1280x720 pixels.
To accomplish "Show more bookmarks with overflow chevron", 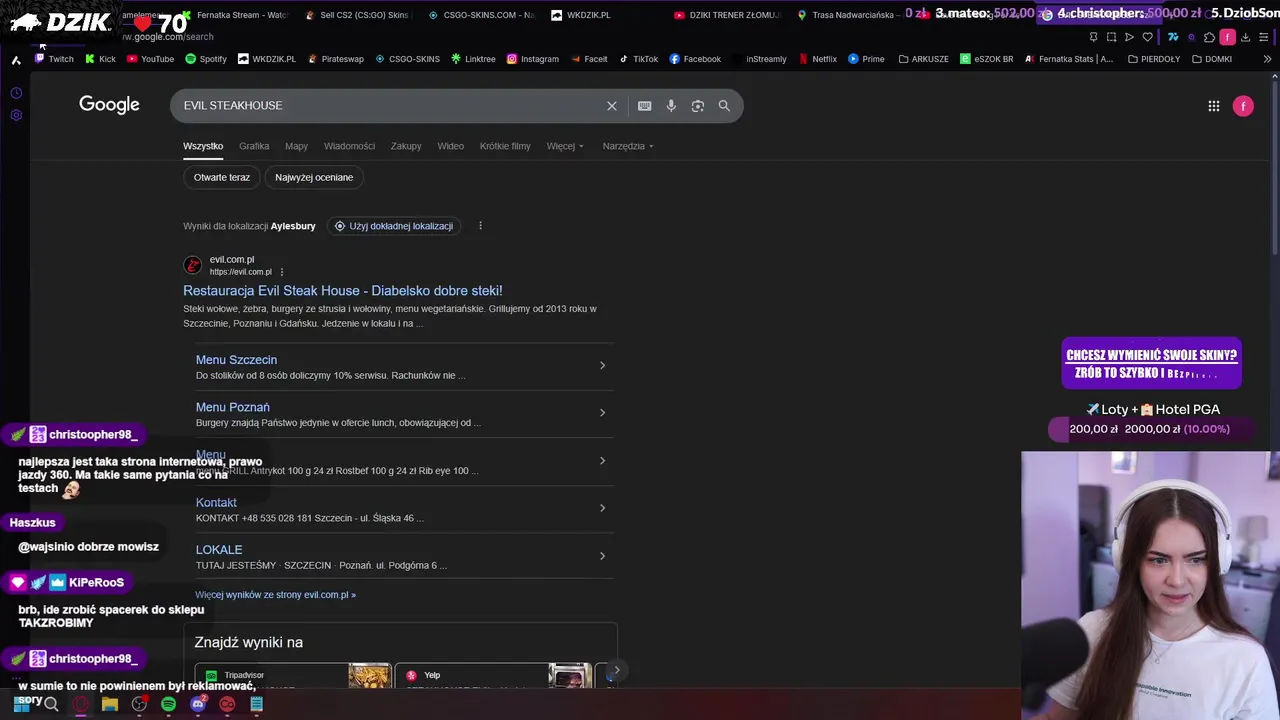I will coord(1267,59).
